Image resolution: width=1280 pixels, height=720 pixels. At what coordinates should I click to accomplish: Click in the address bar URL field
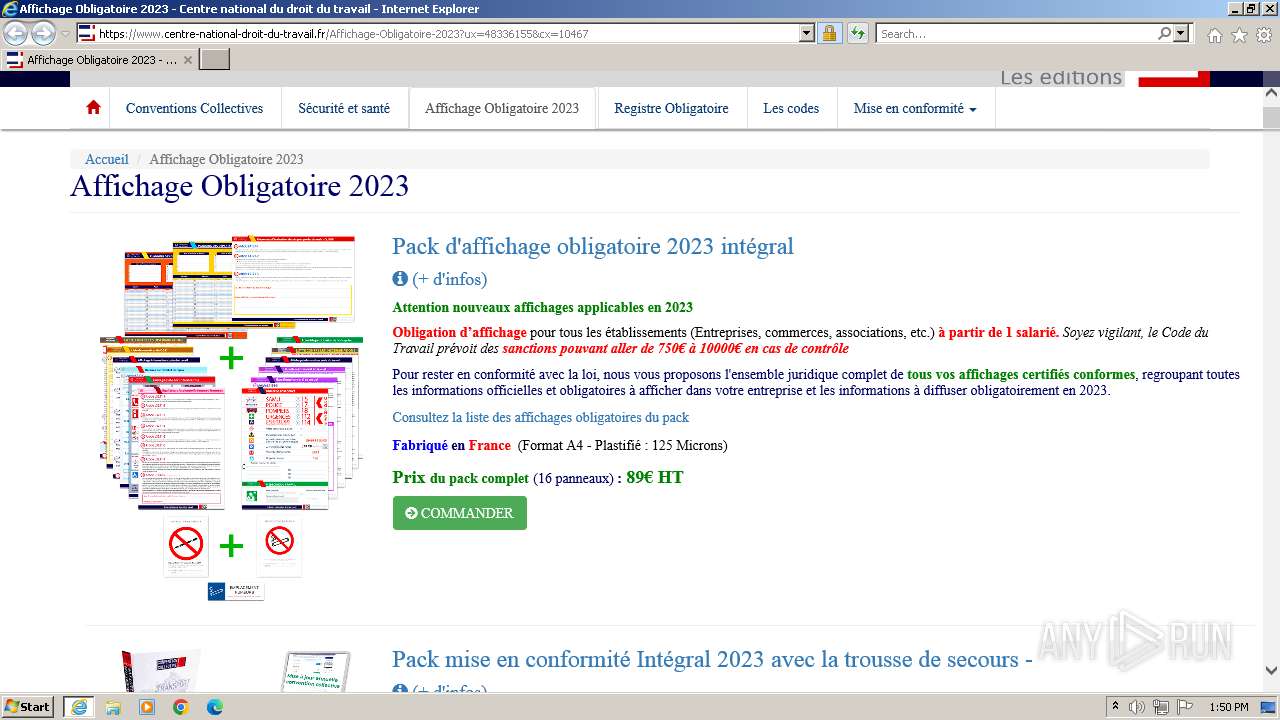pos(447,33)
